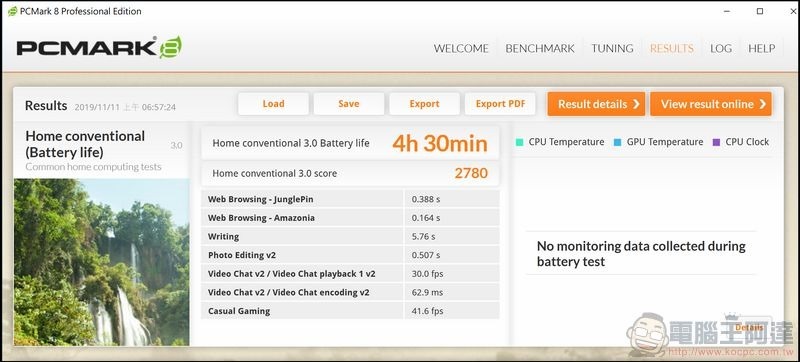The width and height of the screenshot is (800, 362).
Task: Export results as PDF
Action: [x=501, y=104]
